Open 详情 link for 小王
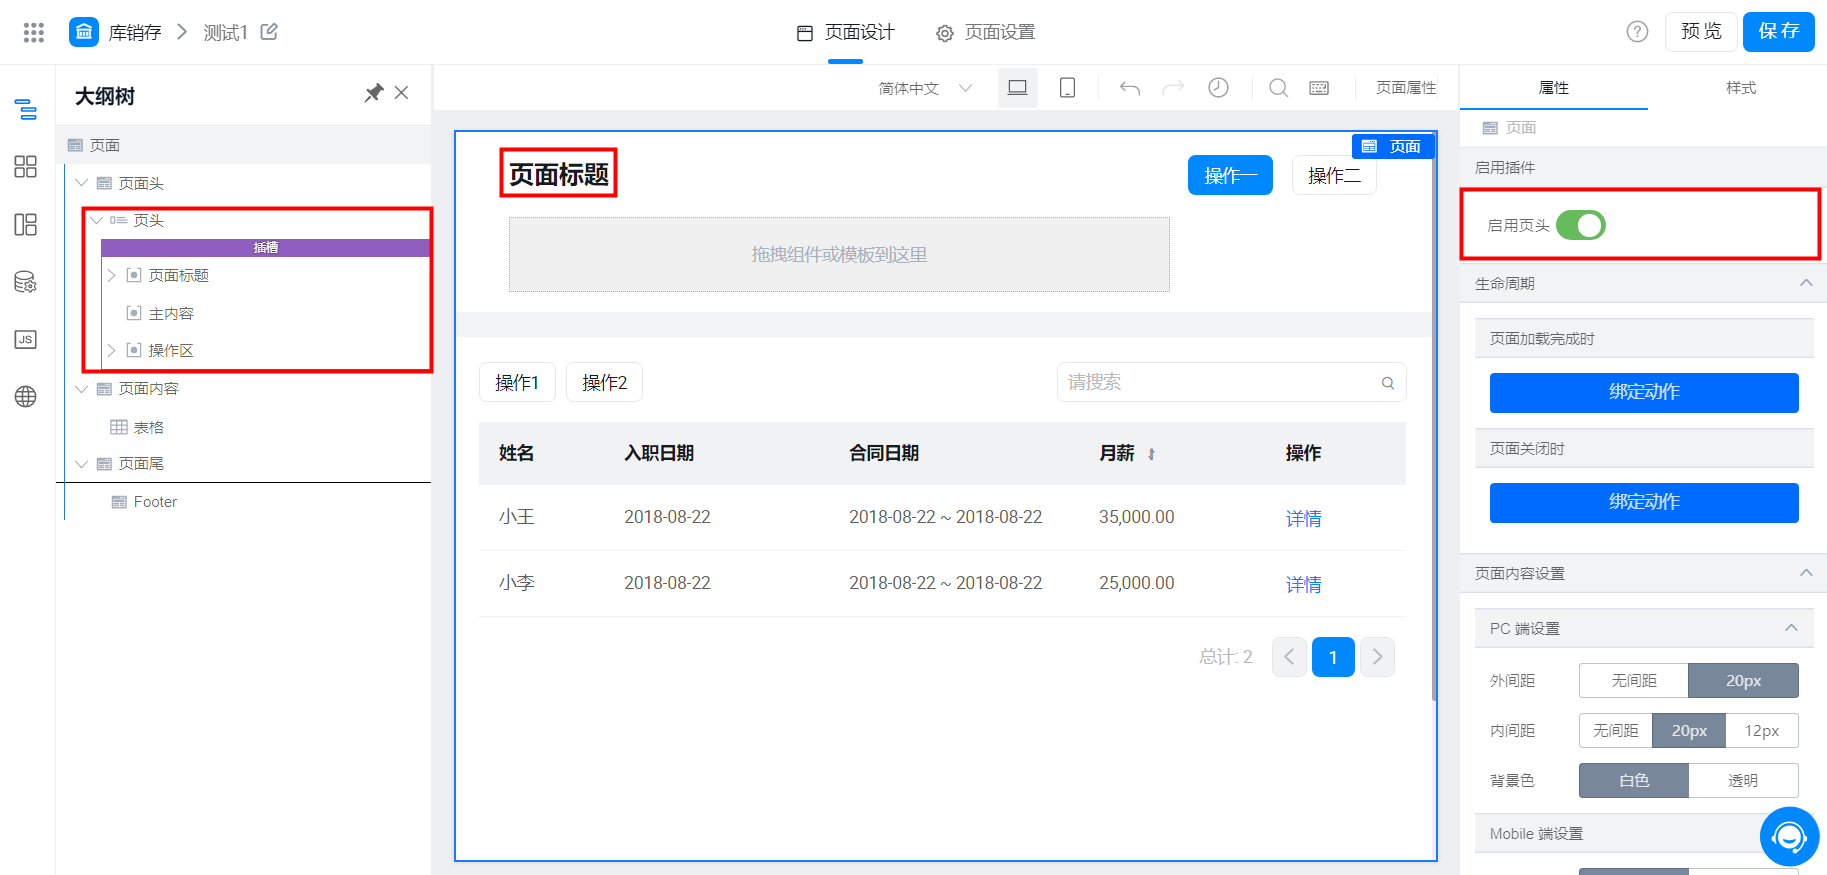The height and width of the screenshot is (875, 1827). [1303, 518]
